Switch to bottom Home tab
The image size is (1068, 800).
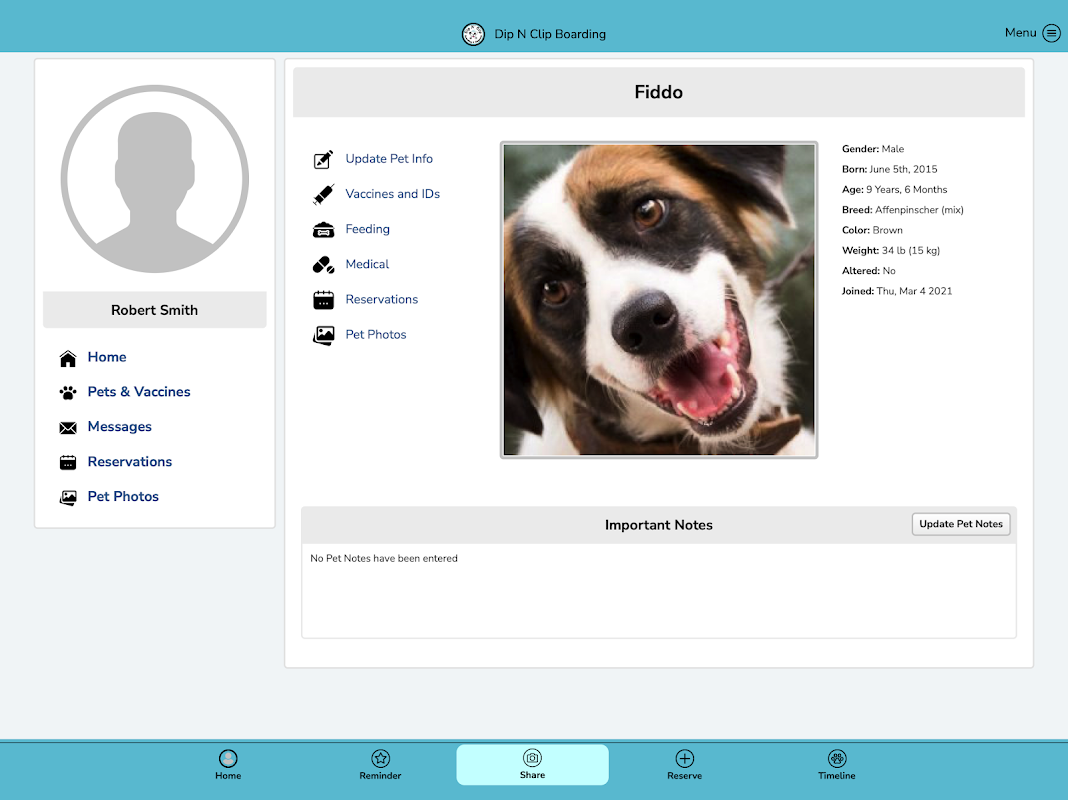point(228,765)
